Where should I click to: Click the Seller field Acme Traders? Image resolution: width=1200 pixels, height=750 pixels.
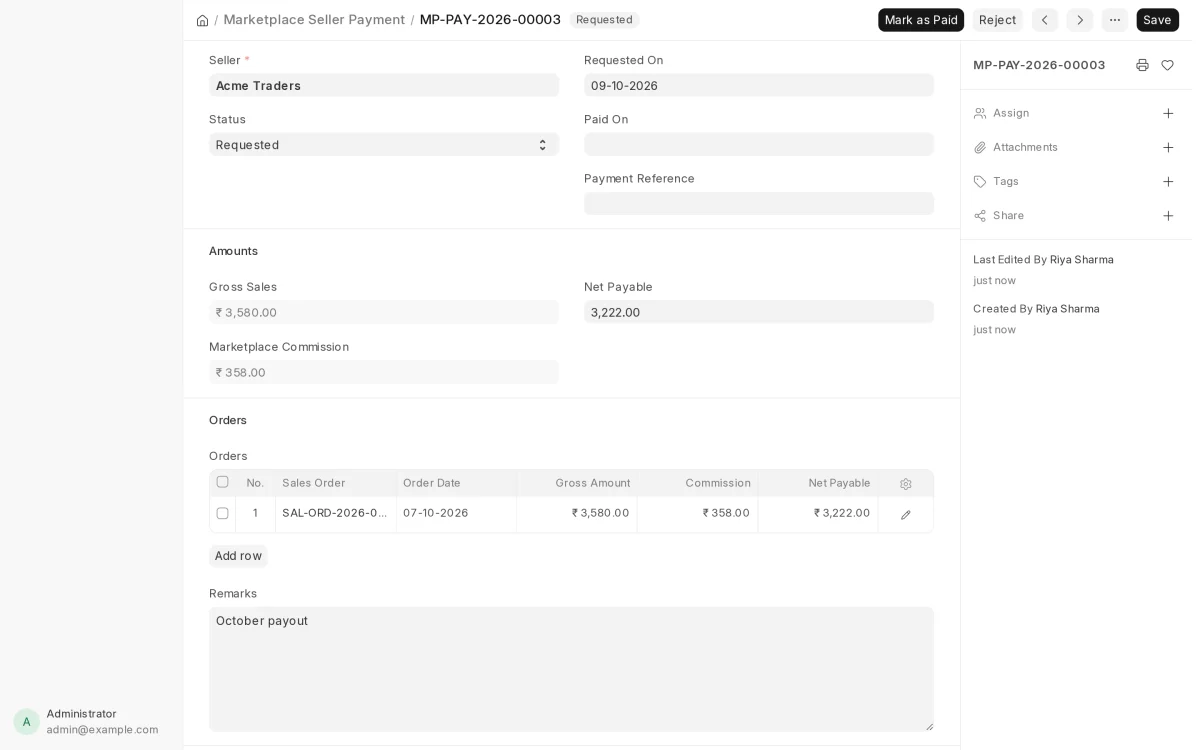click(384, 85)
